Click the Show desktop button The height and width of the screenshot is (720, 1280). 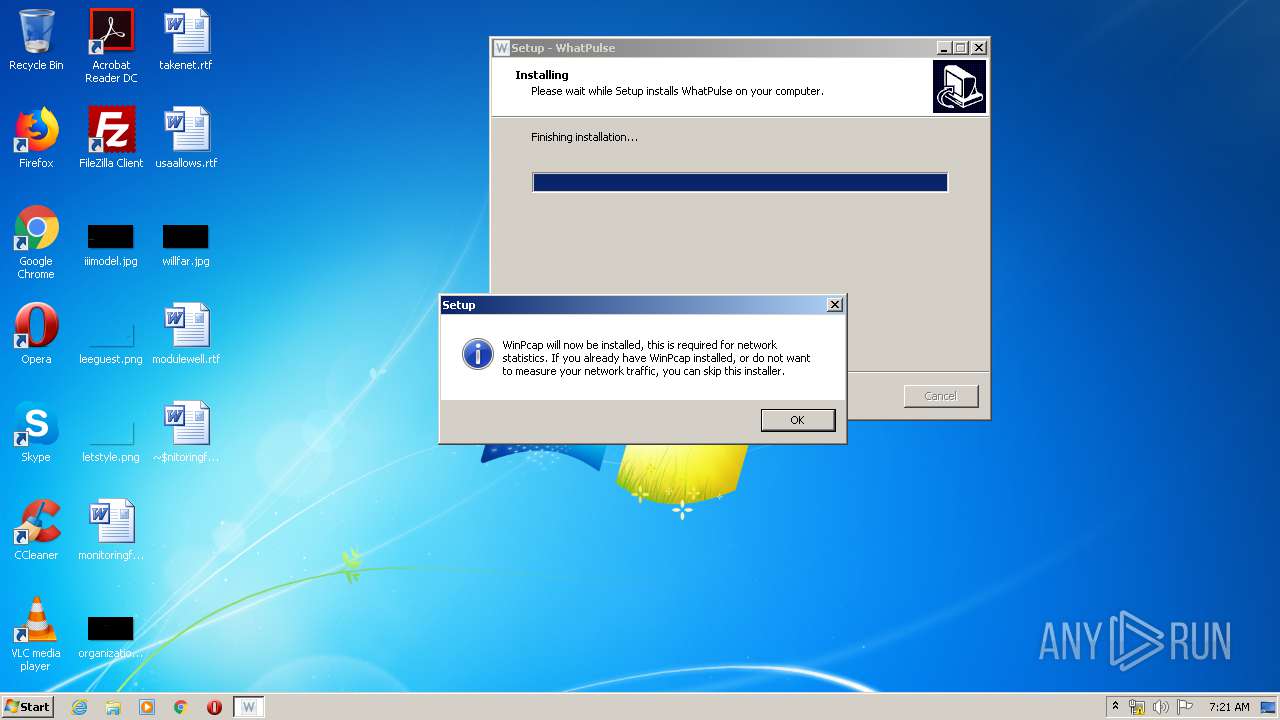1270,707
